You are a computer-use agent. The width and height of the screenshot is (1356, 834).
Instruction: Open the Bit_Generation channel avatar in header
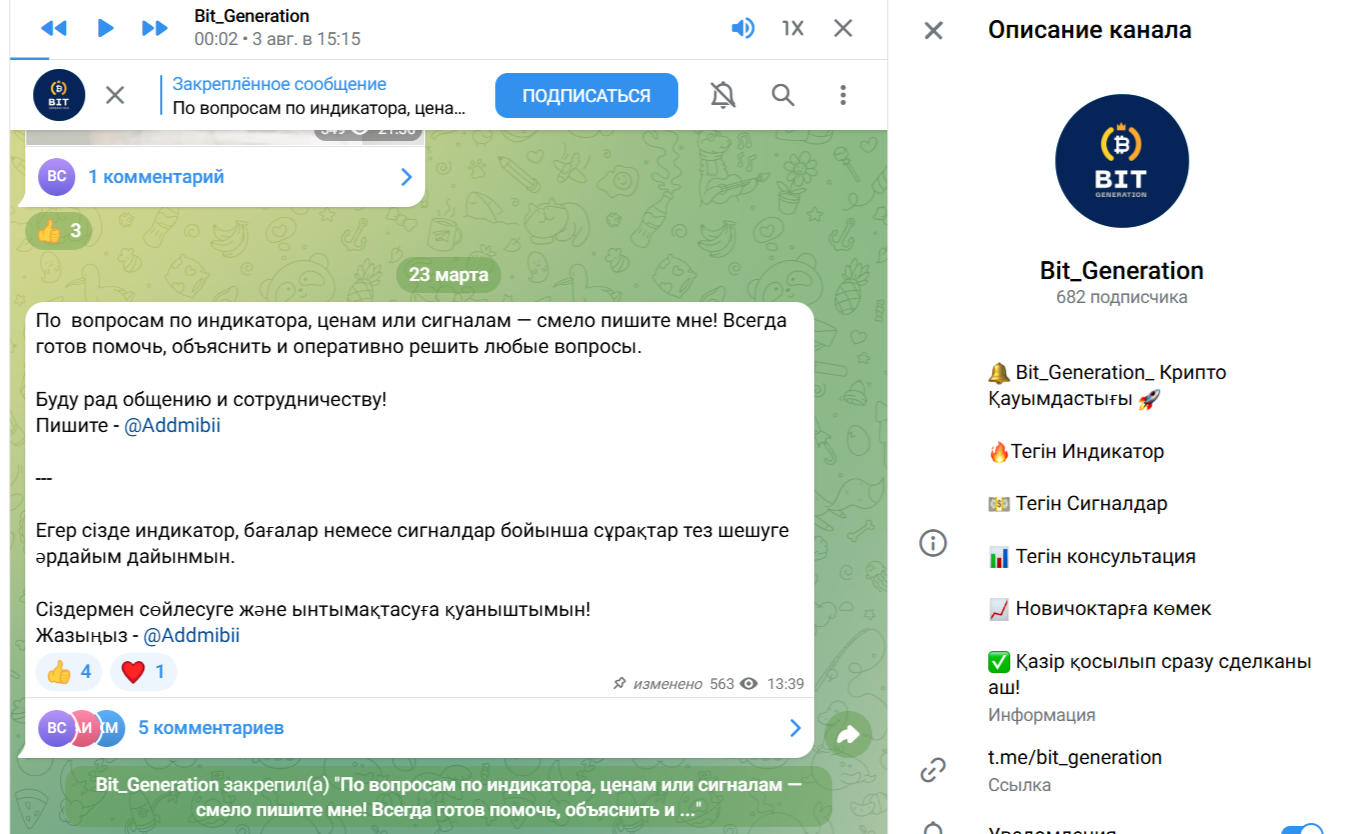(x=59, y=95)
